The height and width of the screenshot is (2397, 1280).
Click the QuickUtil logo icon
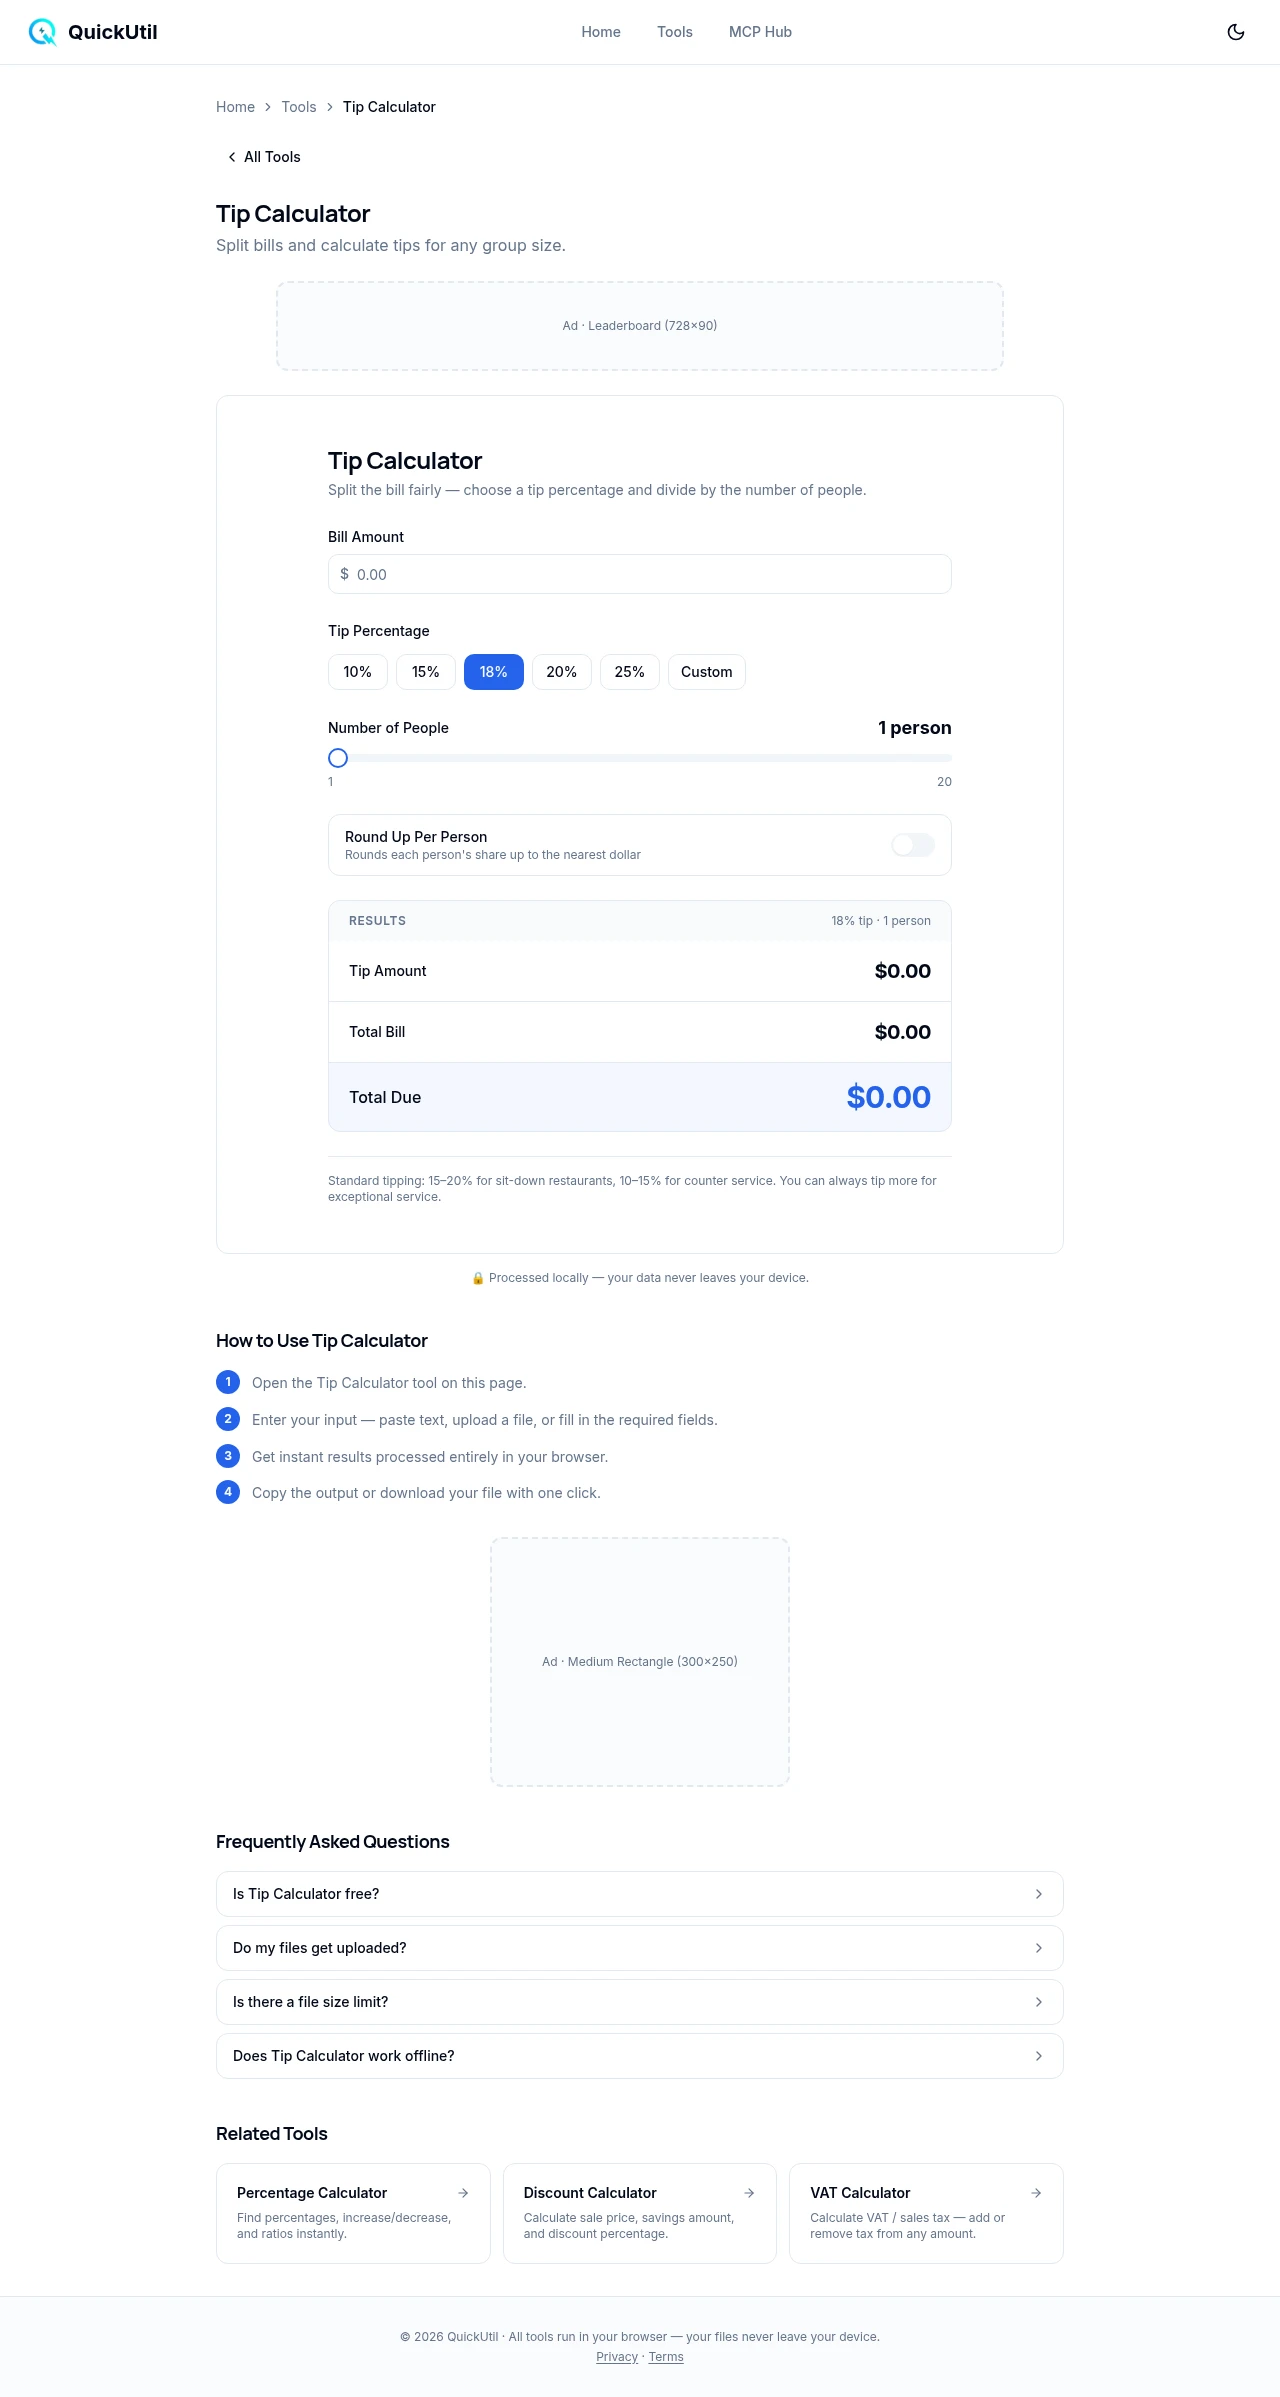tap(42, 32)
